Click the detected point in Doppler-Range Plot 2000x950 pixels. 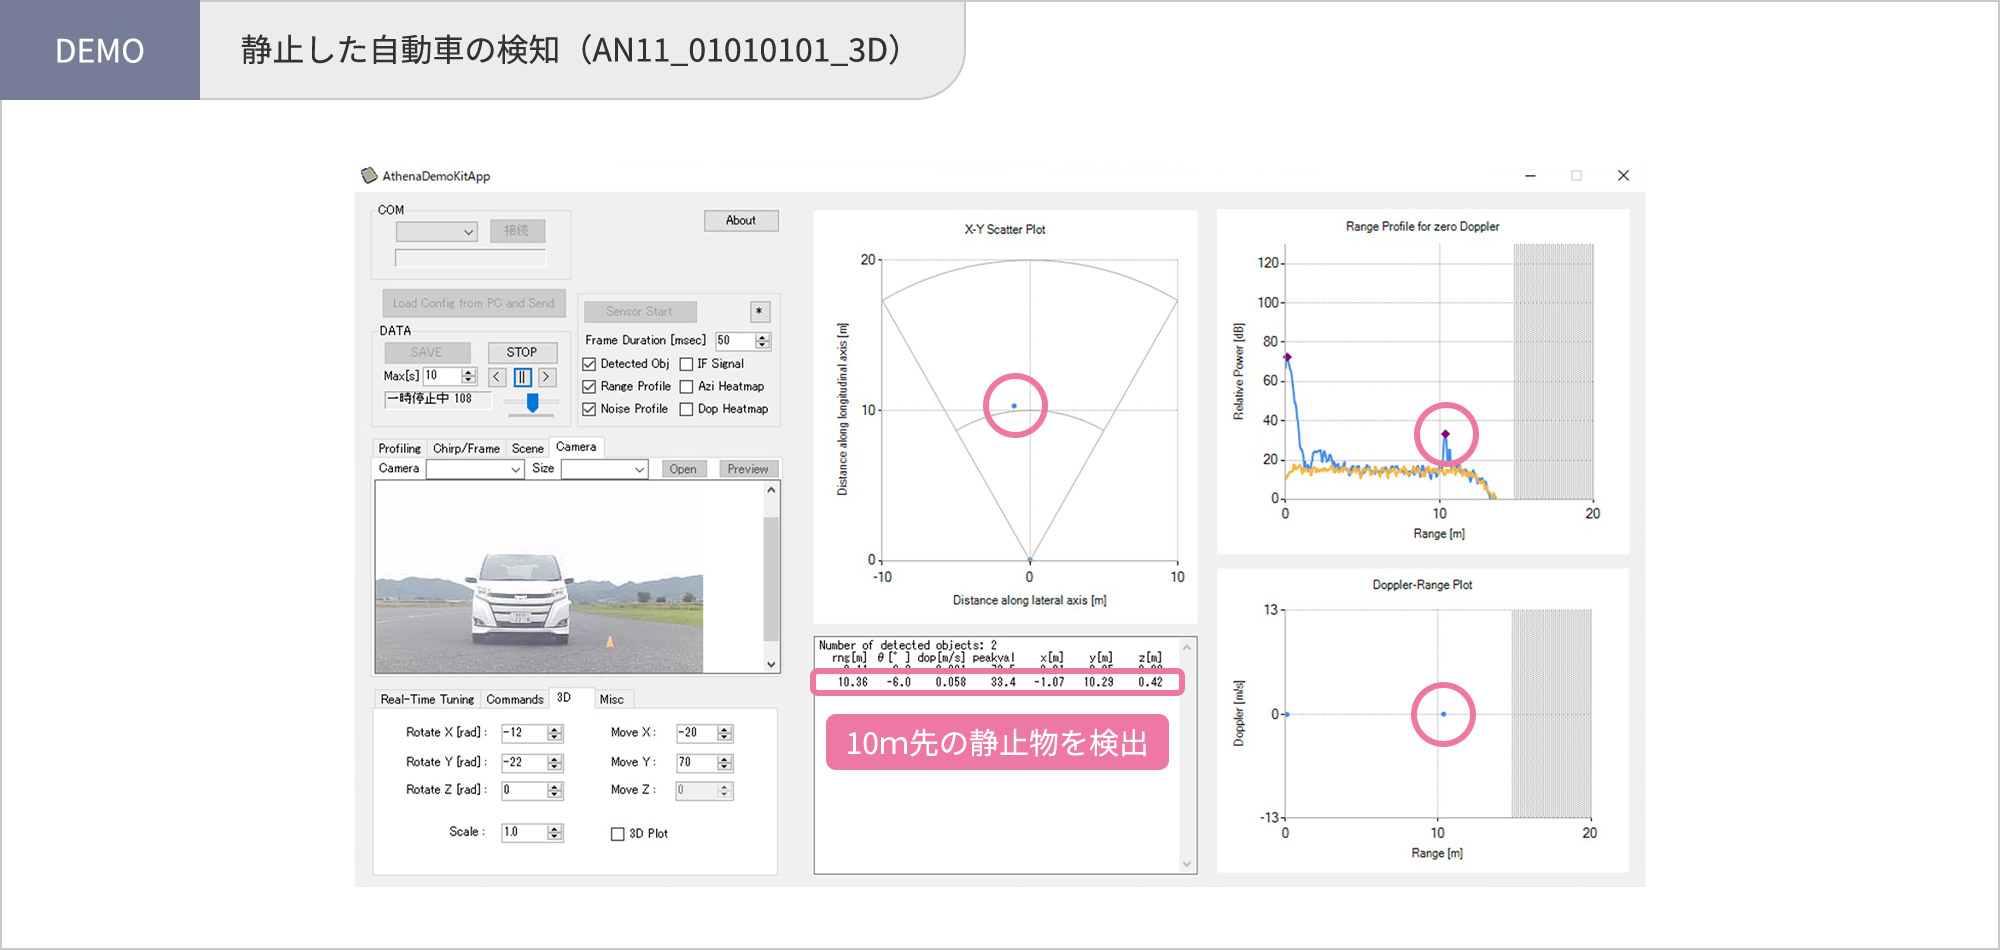(1443, 714)
